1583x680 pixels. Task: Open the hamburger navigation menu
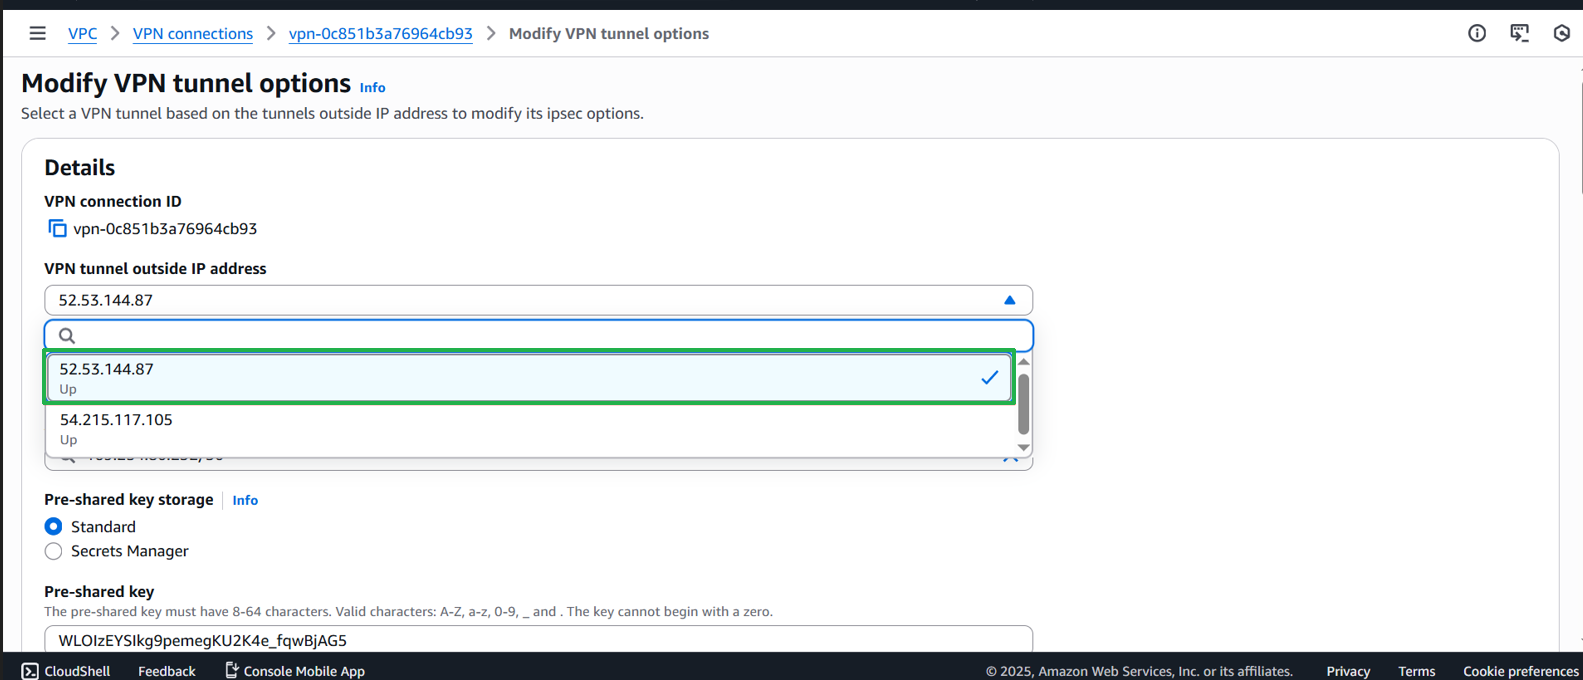coord(37,33)
